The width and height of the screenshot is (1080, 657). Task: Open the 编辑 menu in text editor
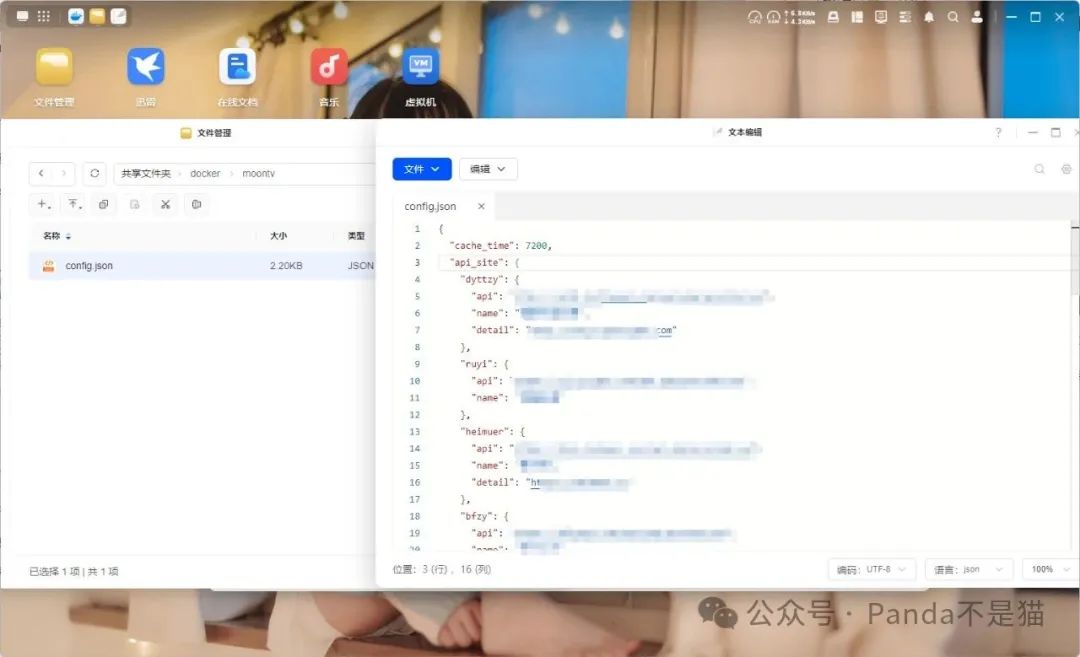coord(487,169)
